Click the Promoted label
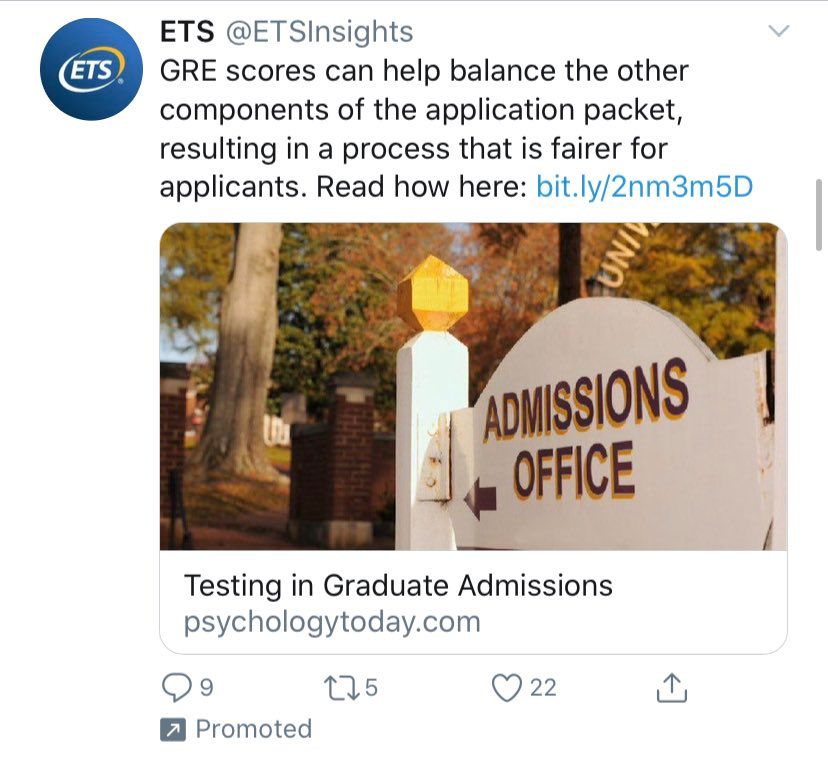828x759 pixels. coord(253,730)
